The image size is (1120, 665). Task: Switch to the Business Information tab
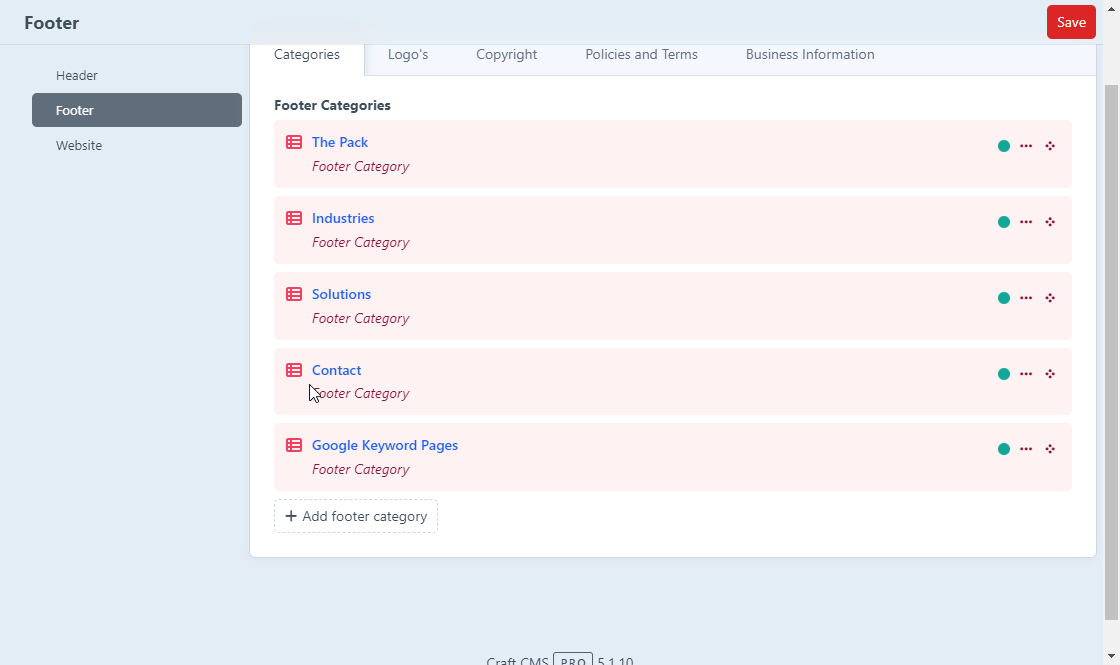(x=810, y=54)
